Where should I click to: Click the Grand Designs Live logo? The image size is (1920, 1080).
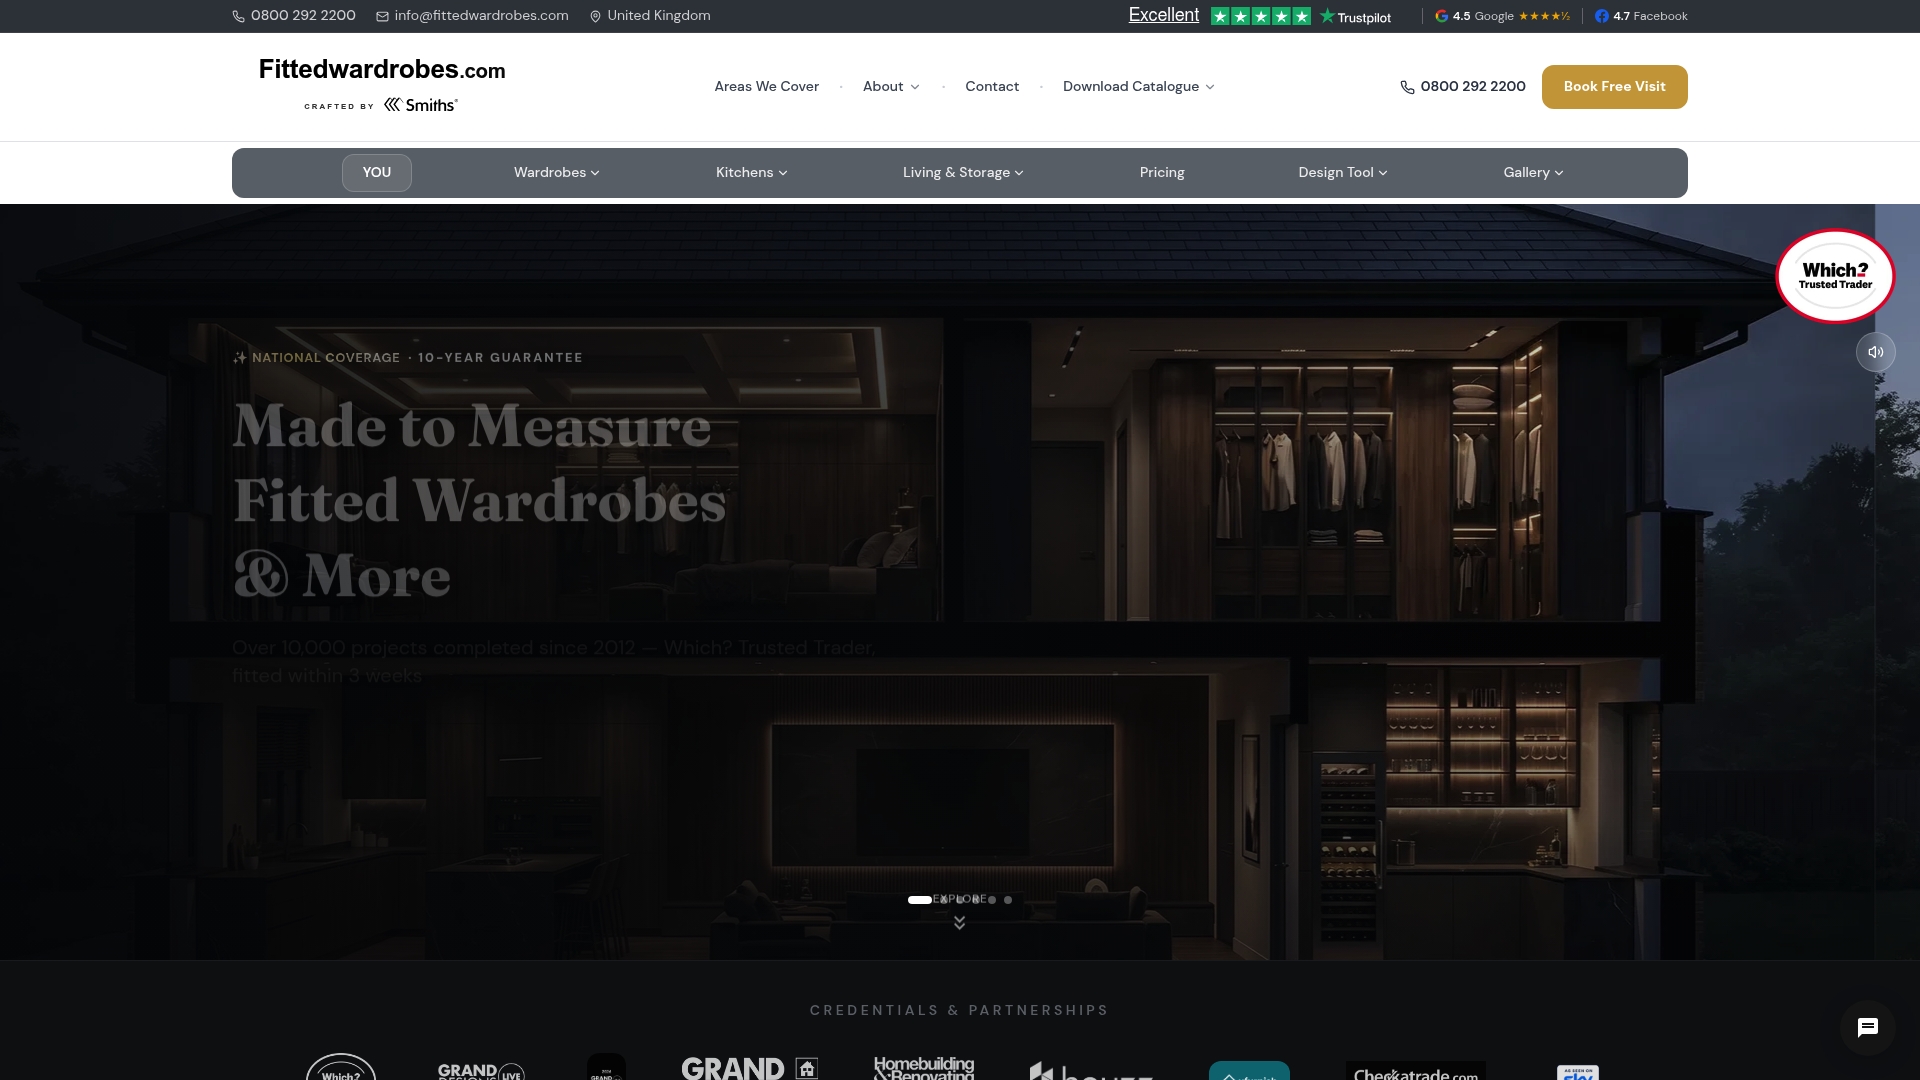(x=481, y=1070)
